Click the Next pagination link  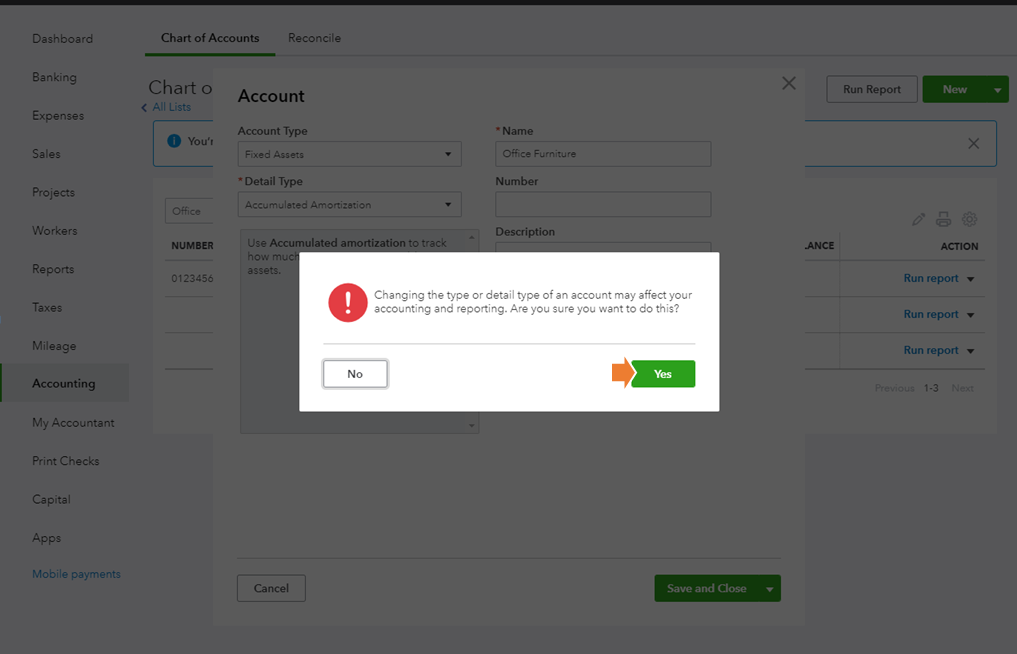[963, 388]
